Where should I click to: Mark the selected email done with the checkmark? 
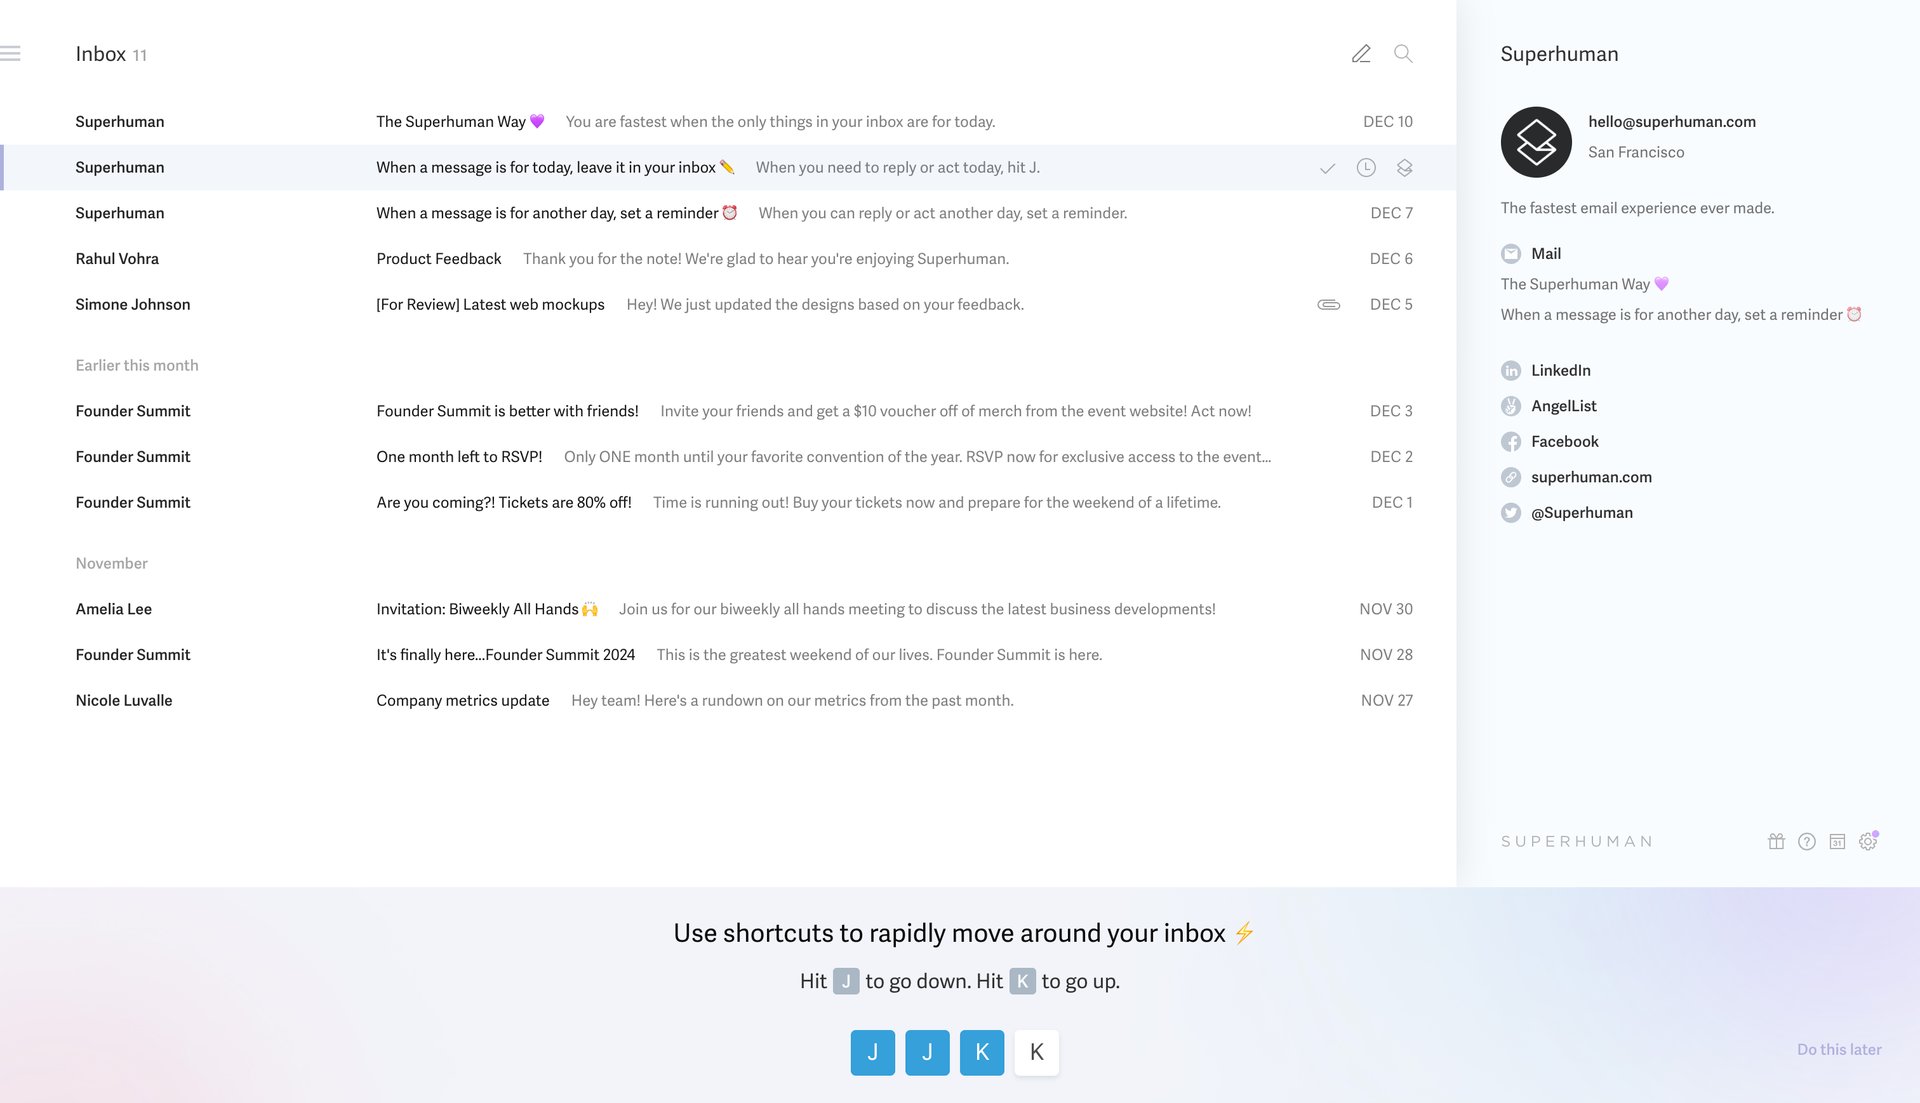pos(1328,168)
